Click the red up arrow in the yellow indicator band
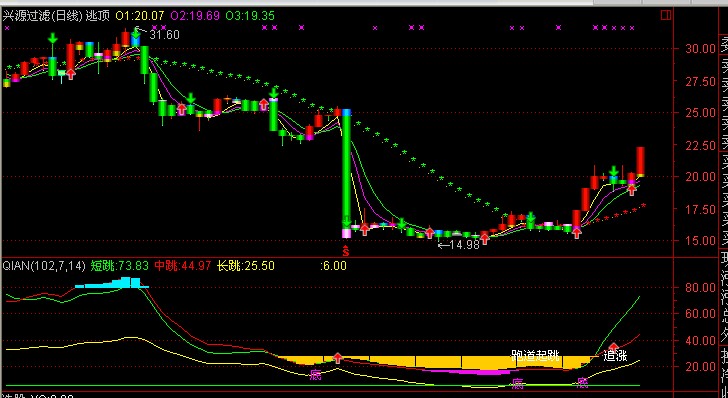The width and height of the screenshot is (728, 398). coord(338,358)
